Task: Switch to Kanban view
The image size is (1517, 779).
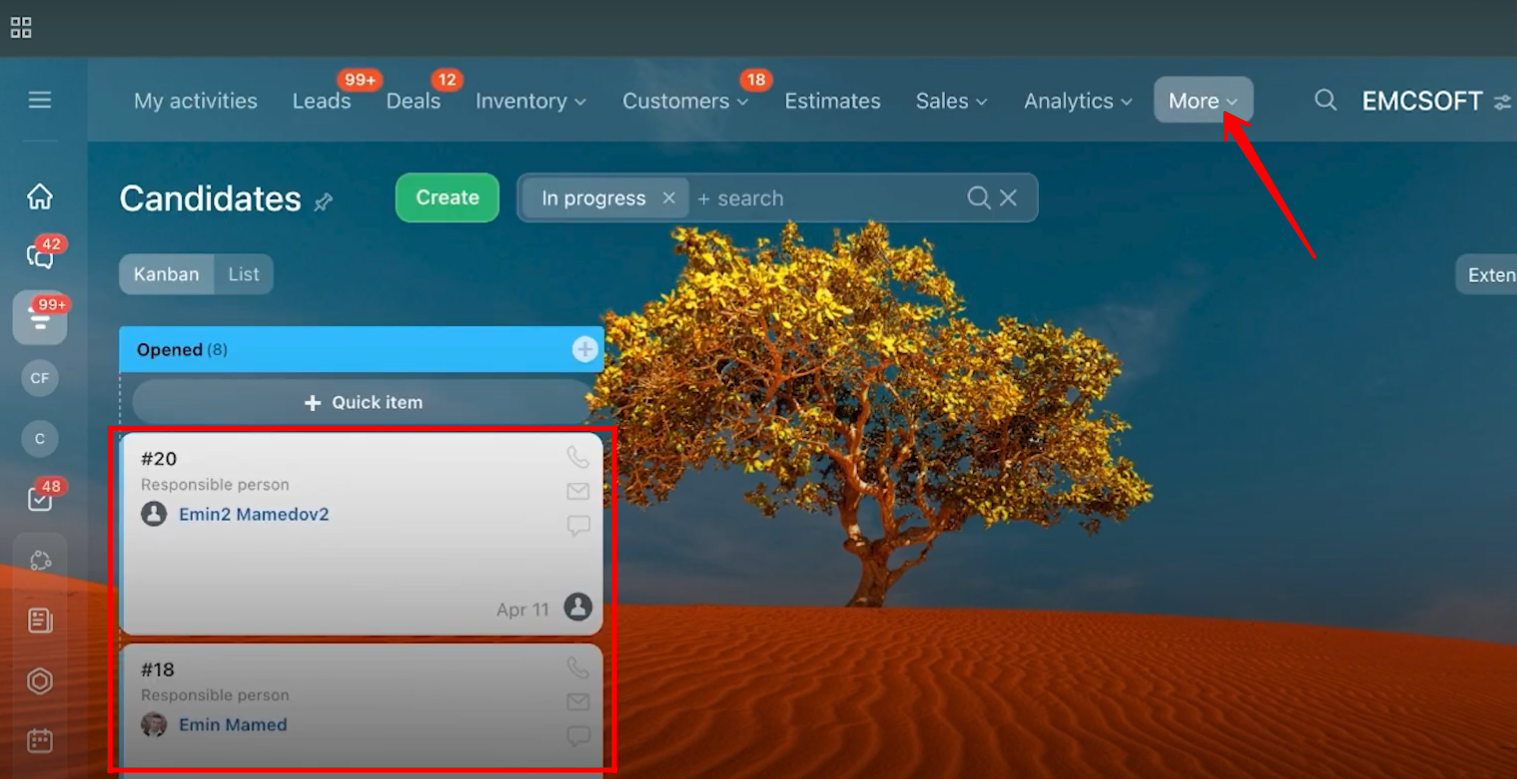Action: 166,274
